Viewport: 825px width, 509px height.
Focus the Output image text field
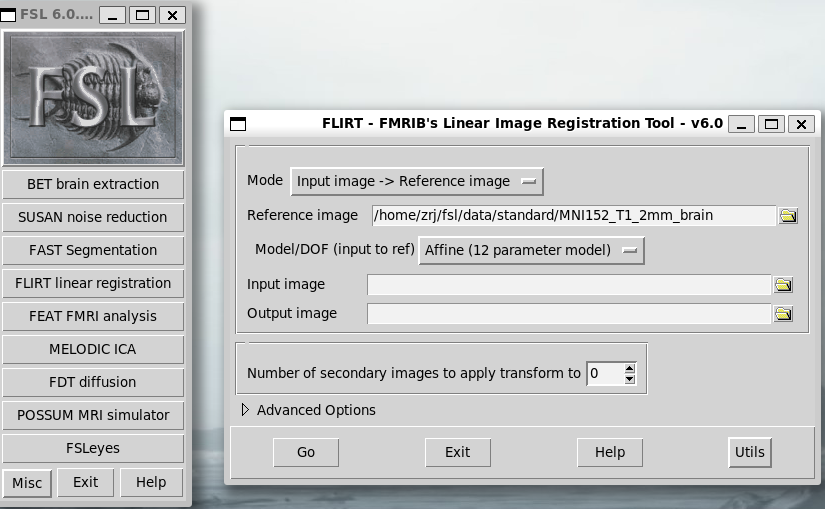[x=569, y=314]
